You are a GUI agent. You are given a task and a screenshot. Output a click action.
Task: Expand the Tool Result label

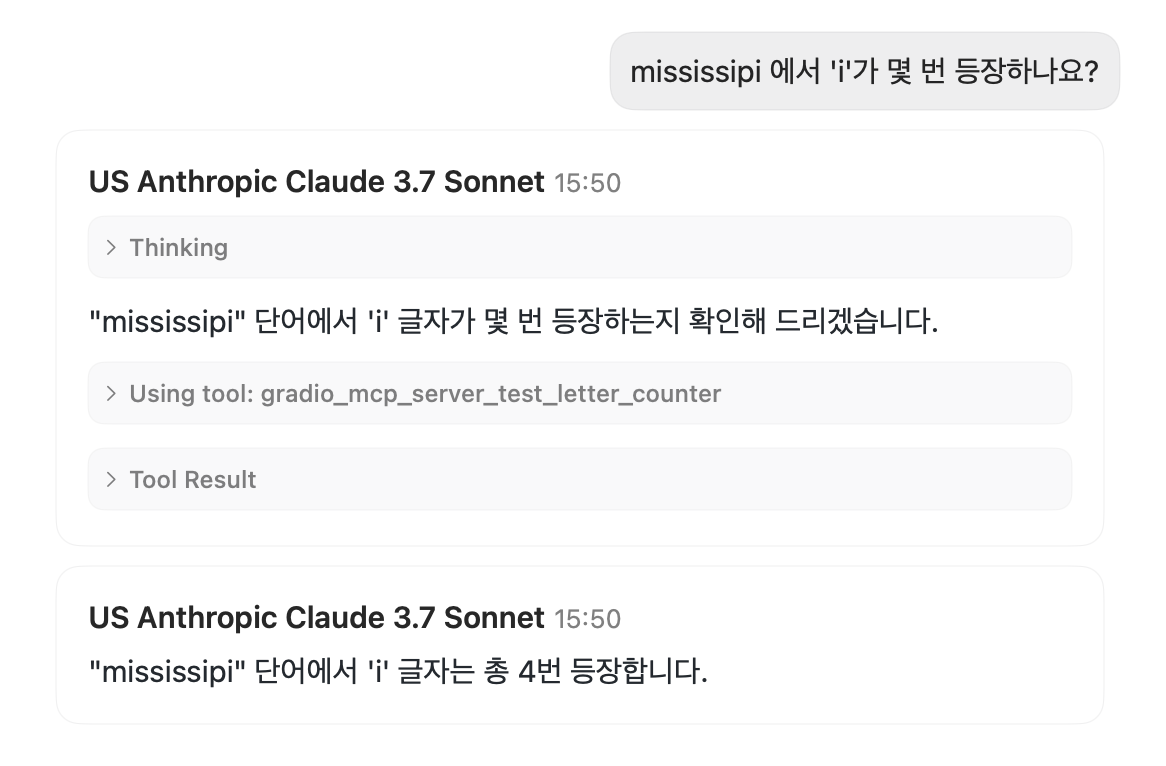pyautogui.click(x=193, y=480)
